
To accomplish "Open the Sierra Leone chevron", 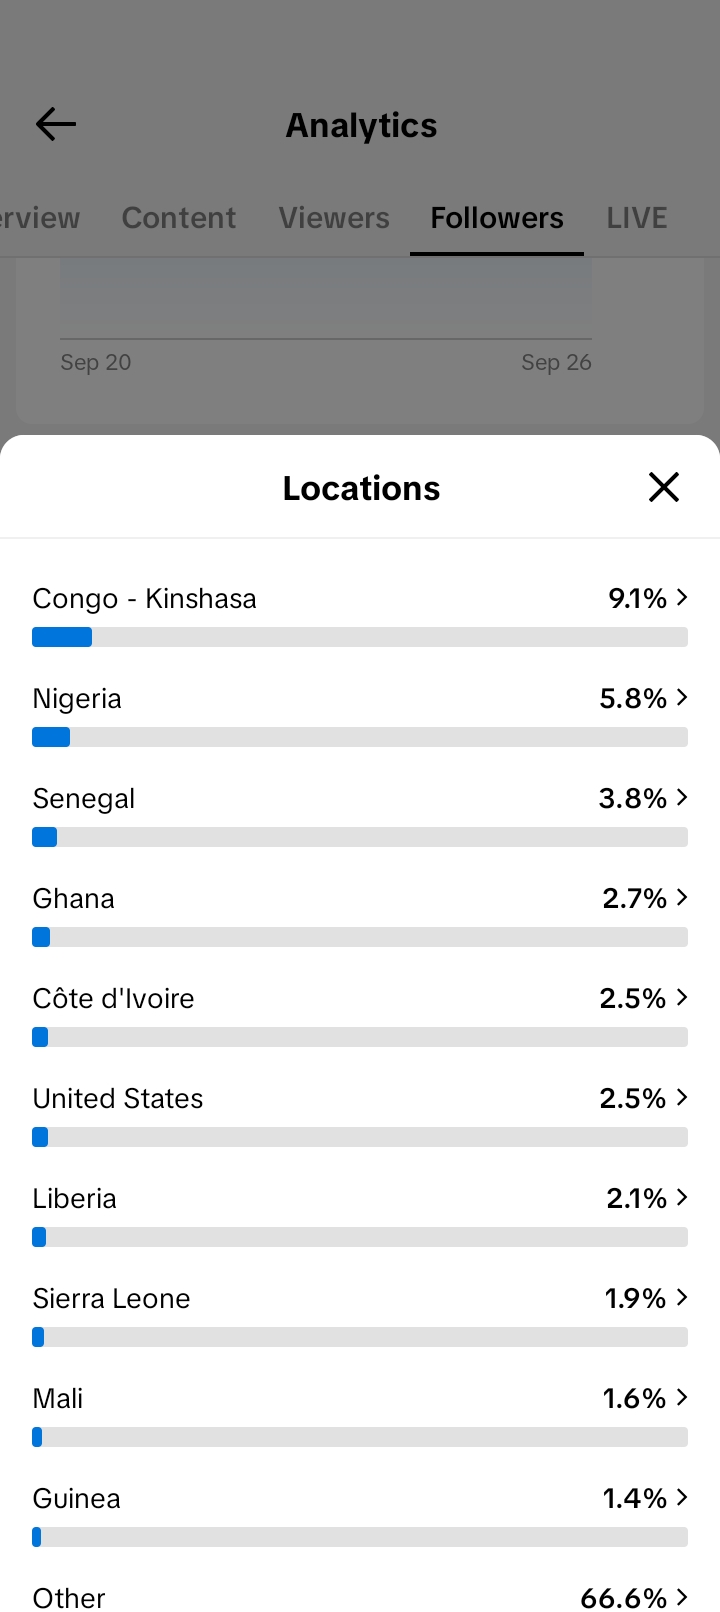I will point(682,1297).
